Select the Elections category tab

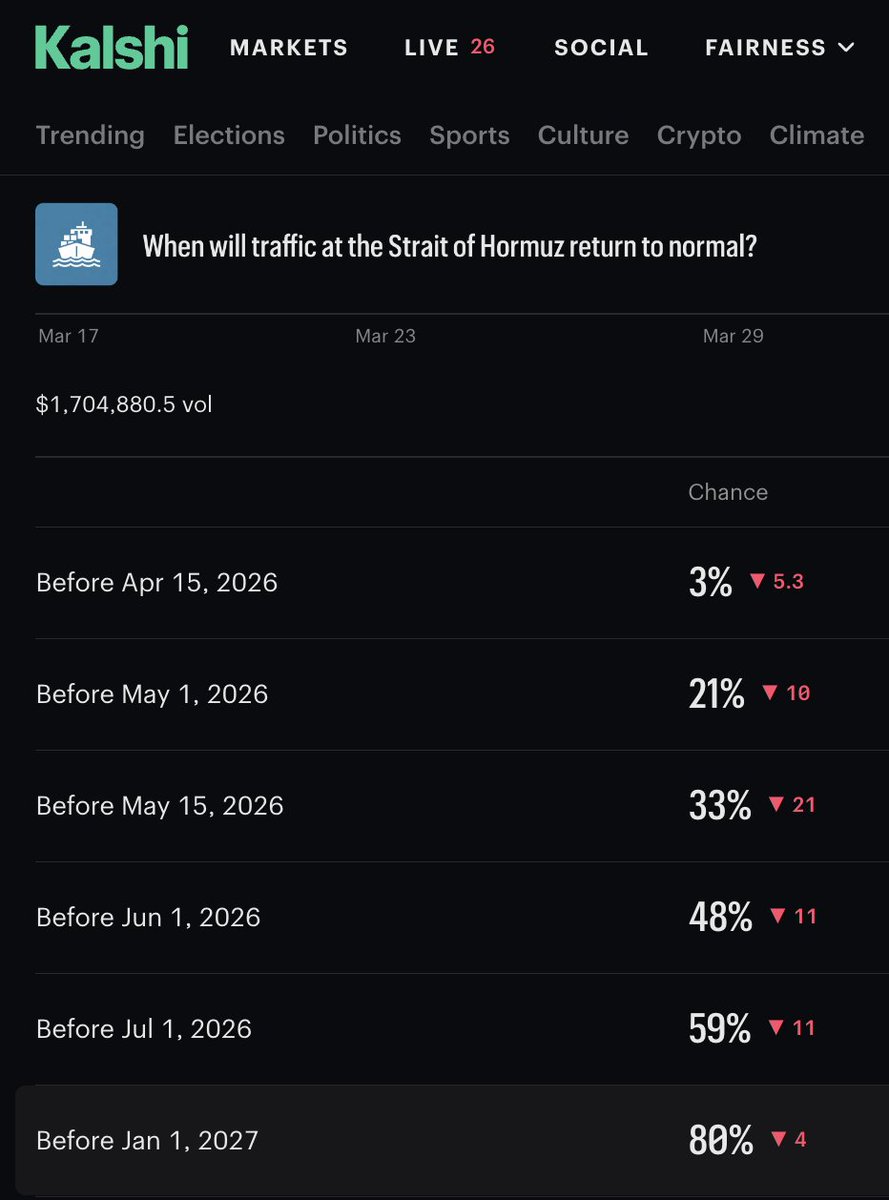click(x=229, y=135)
